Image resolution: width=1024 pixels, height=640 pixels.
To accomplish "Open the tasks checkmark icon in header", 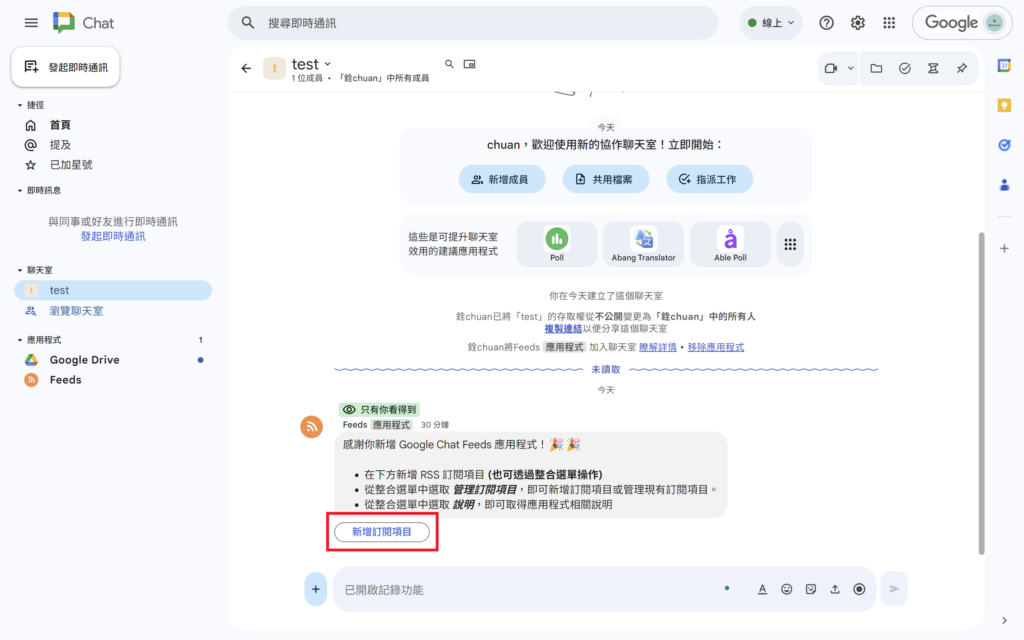I will [x=905, y=68].
